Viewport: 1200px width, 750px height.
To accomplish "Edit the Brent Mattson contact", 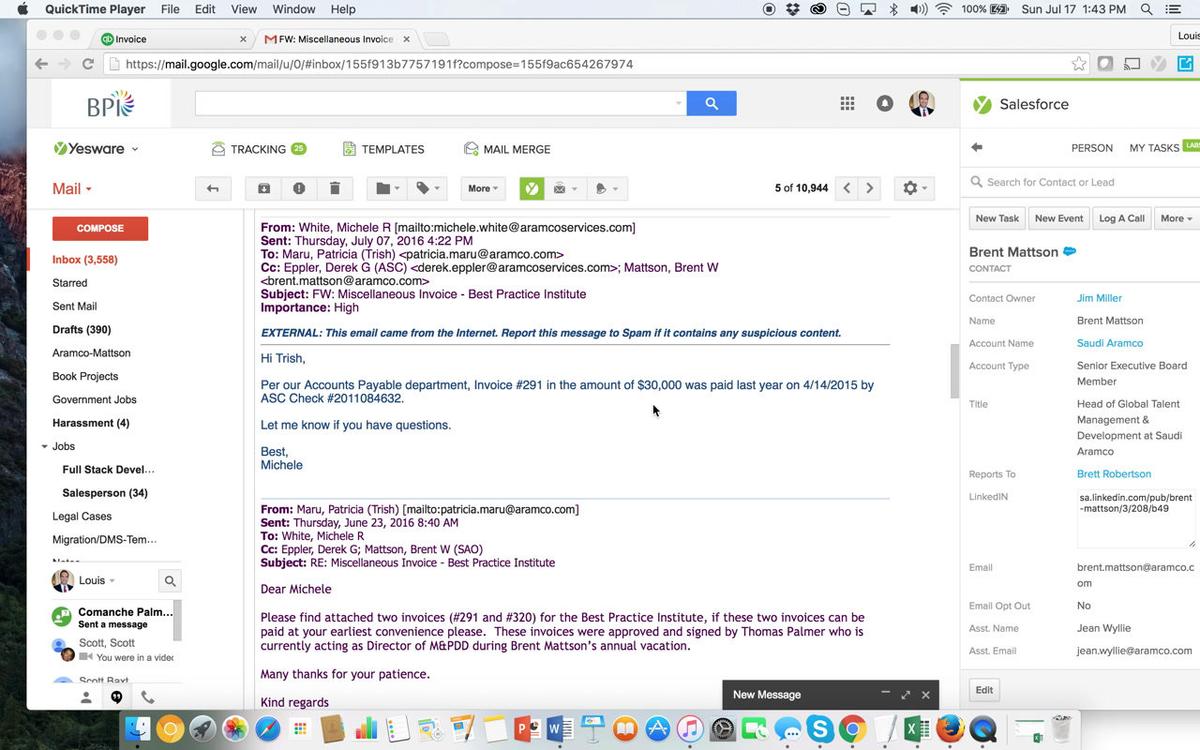I will pyautogui.click(x=985, y=690).
